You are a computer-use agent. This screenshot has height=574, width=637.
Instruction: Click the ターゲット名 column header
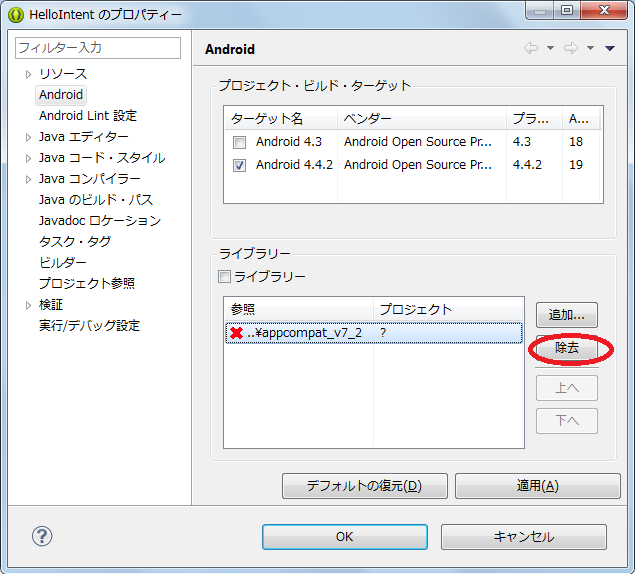[x=281, y=119]
